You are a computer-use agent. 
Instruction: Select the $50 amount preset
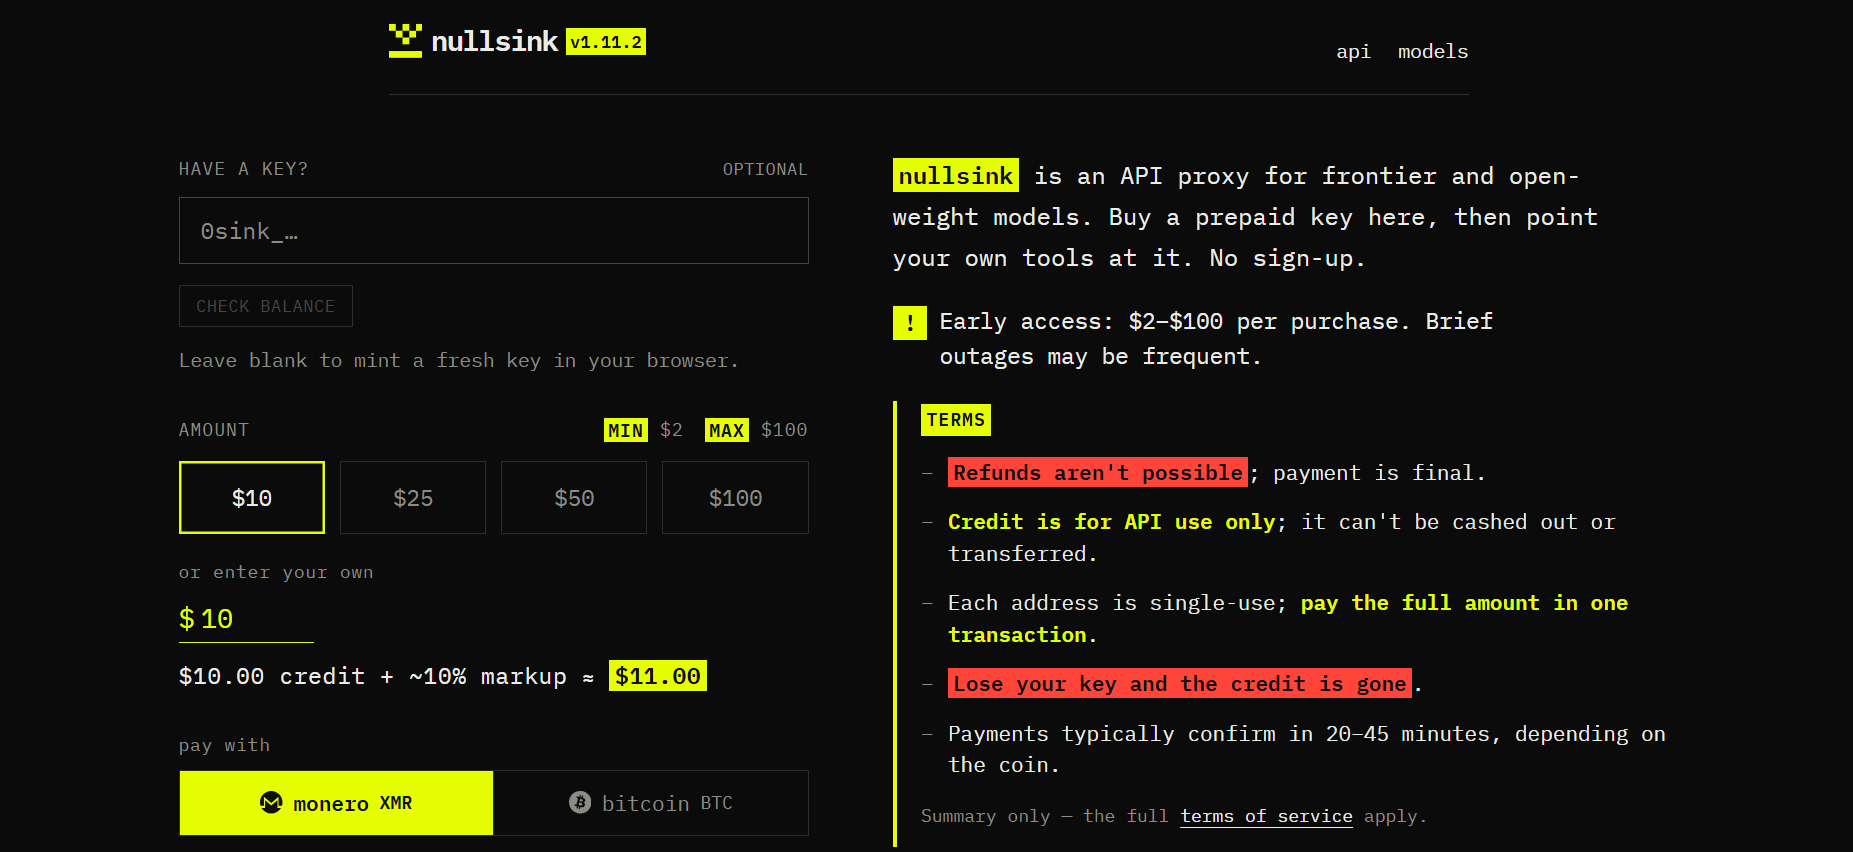tap(574, 498)
